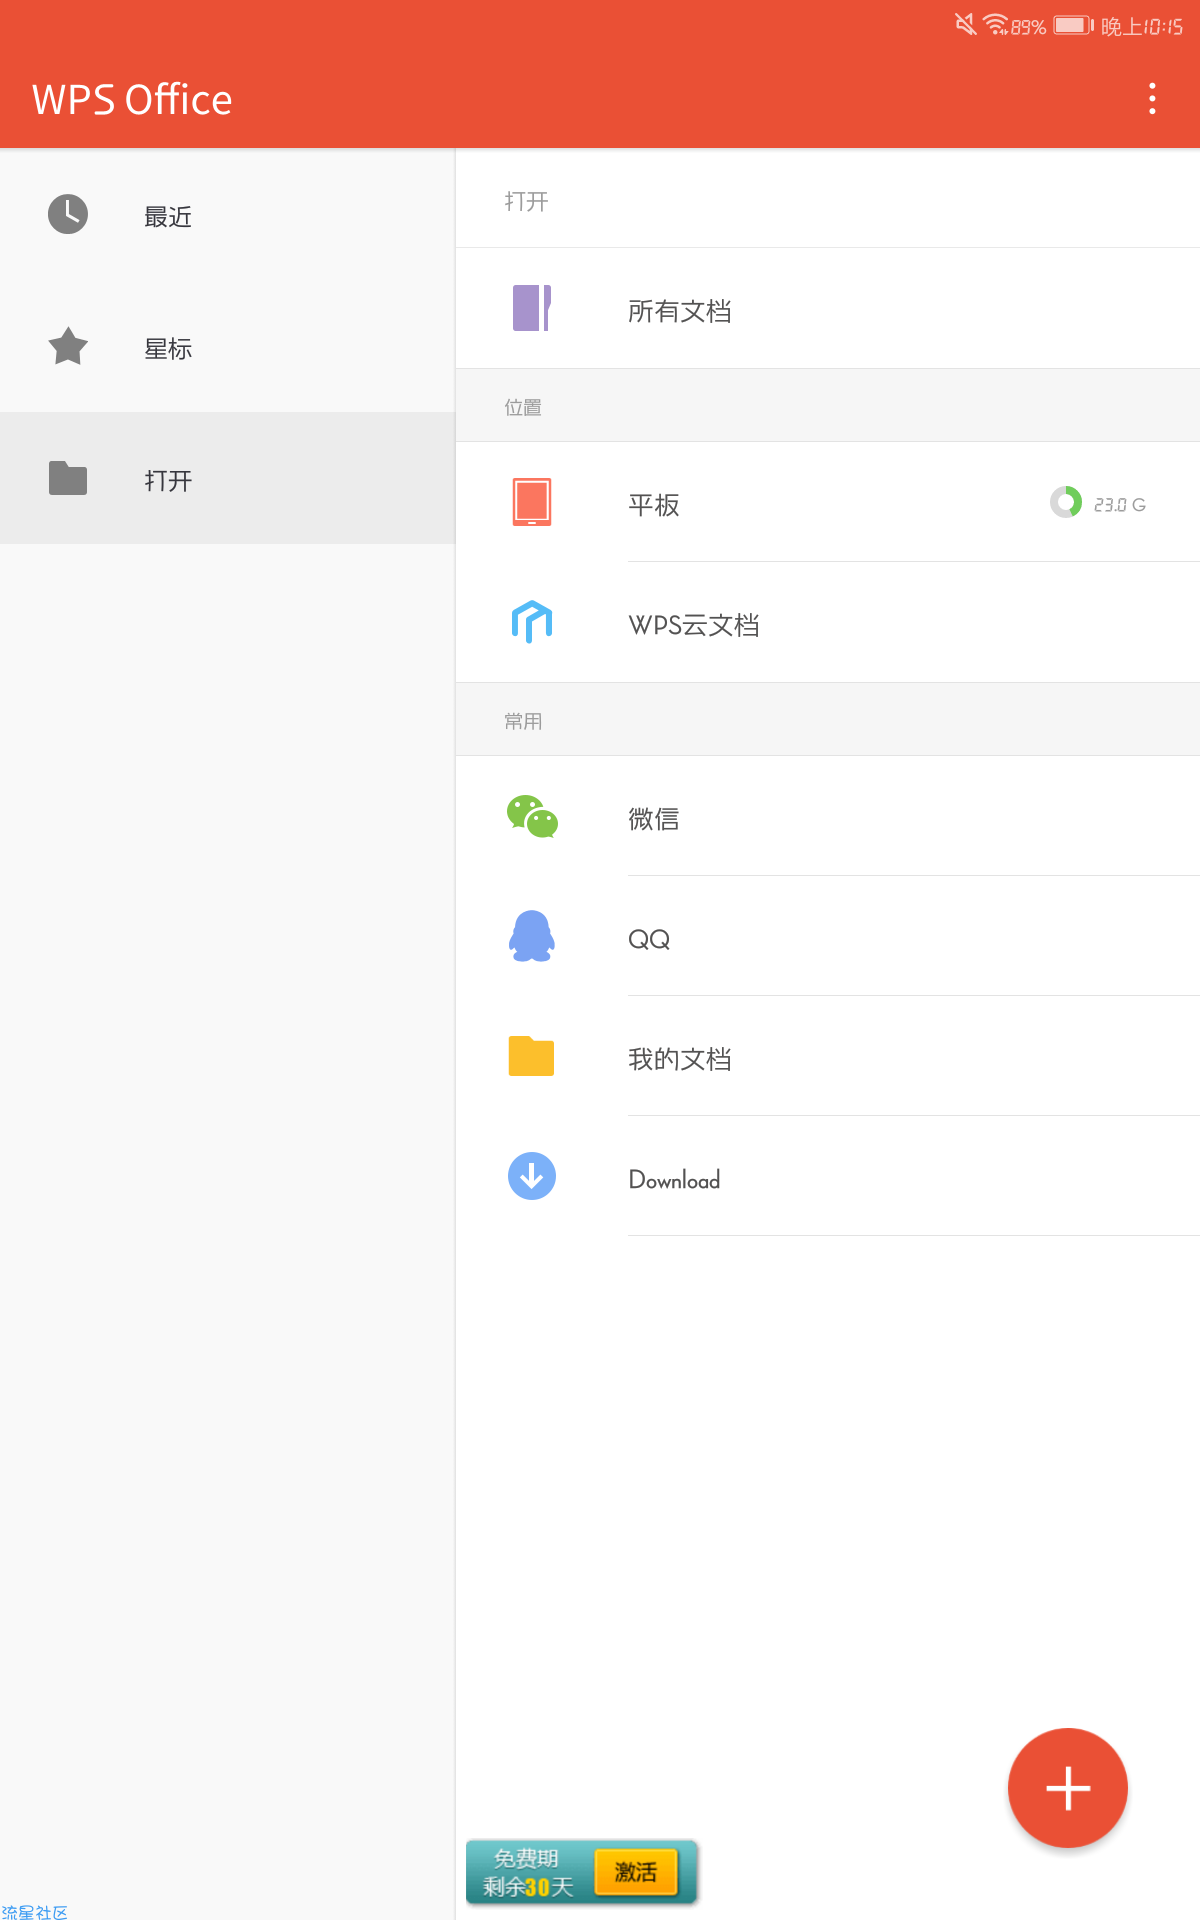Tap the WPS cloud documents icon

click(532, 622)
